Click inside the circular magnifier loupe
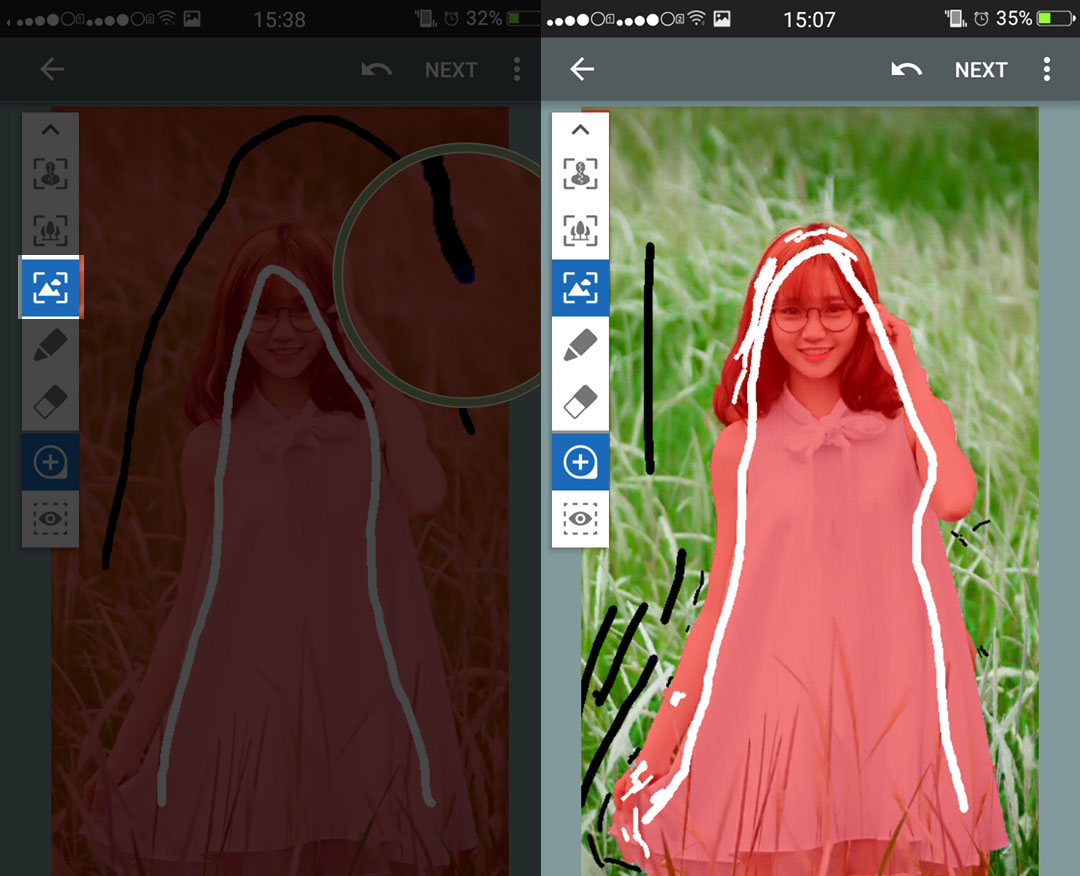 click(440, 275)
